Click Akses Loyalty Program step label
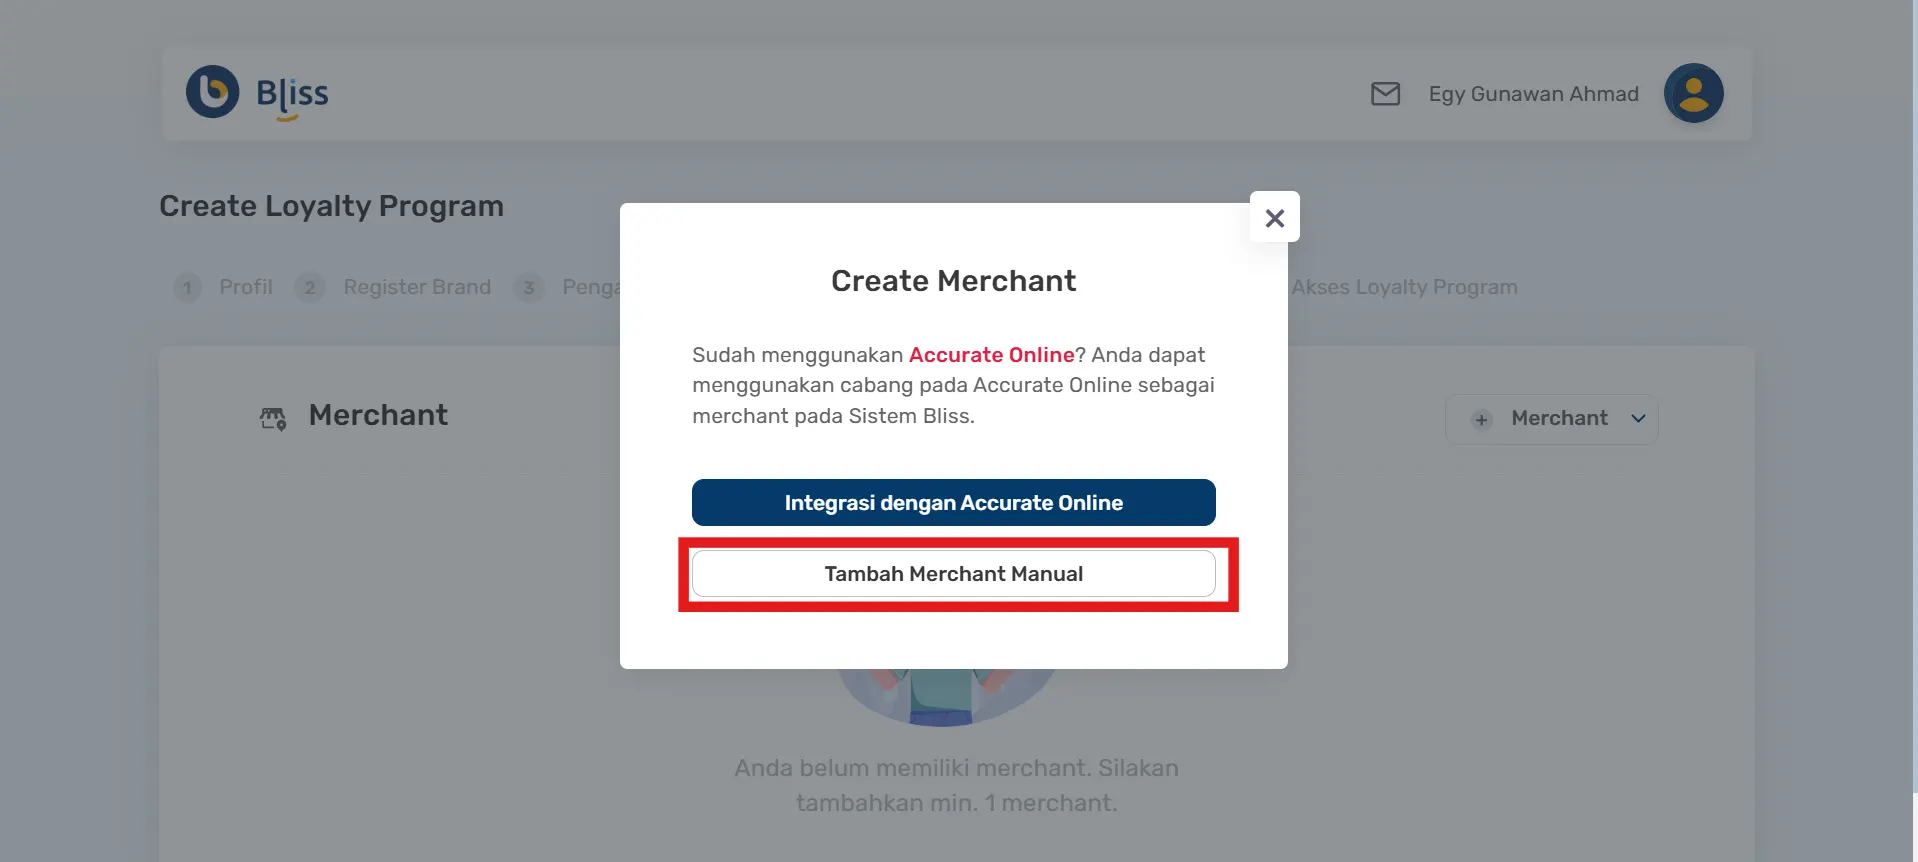The height and width of the screenshot is (862, 1918). point(1405,287)
